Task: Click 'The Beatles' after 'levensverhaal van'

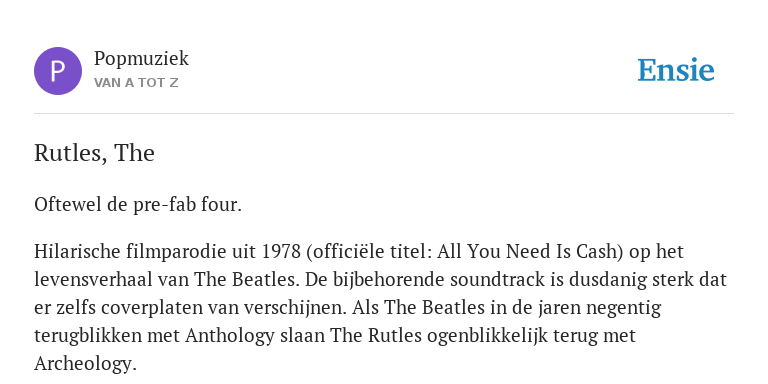Action: pos(246,280)
